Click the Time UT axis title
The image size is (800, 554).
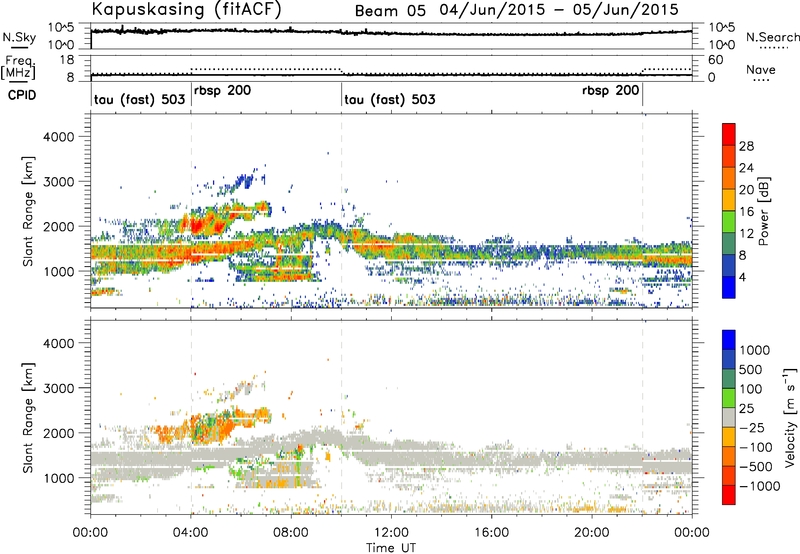[391, 547]
